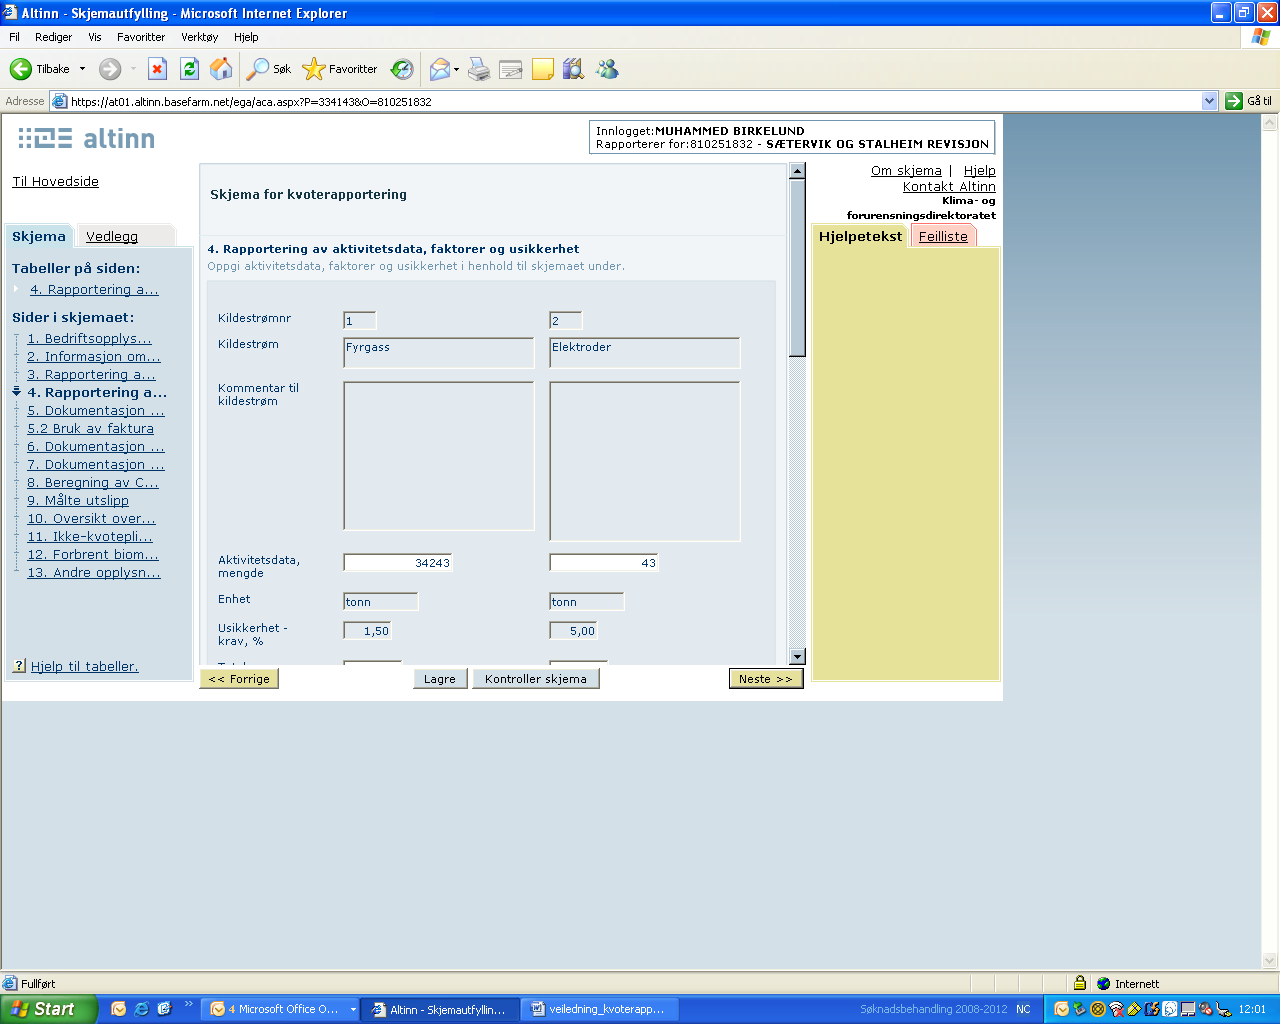Click the altinn logo
The width and height of the screenshot is (1280, 1024).
click(x=87, y=138)
